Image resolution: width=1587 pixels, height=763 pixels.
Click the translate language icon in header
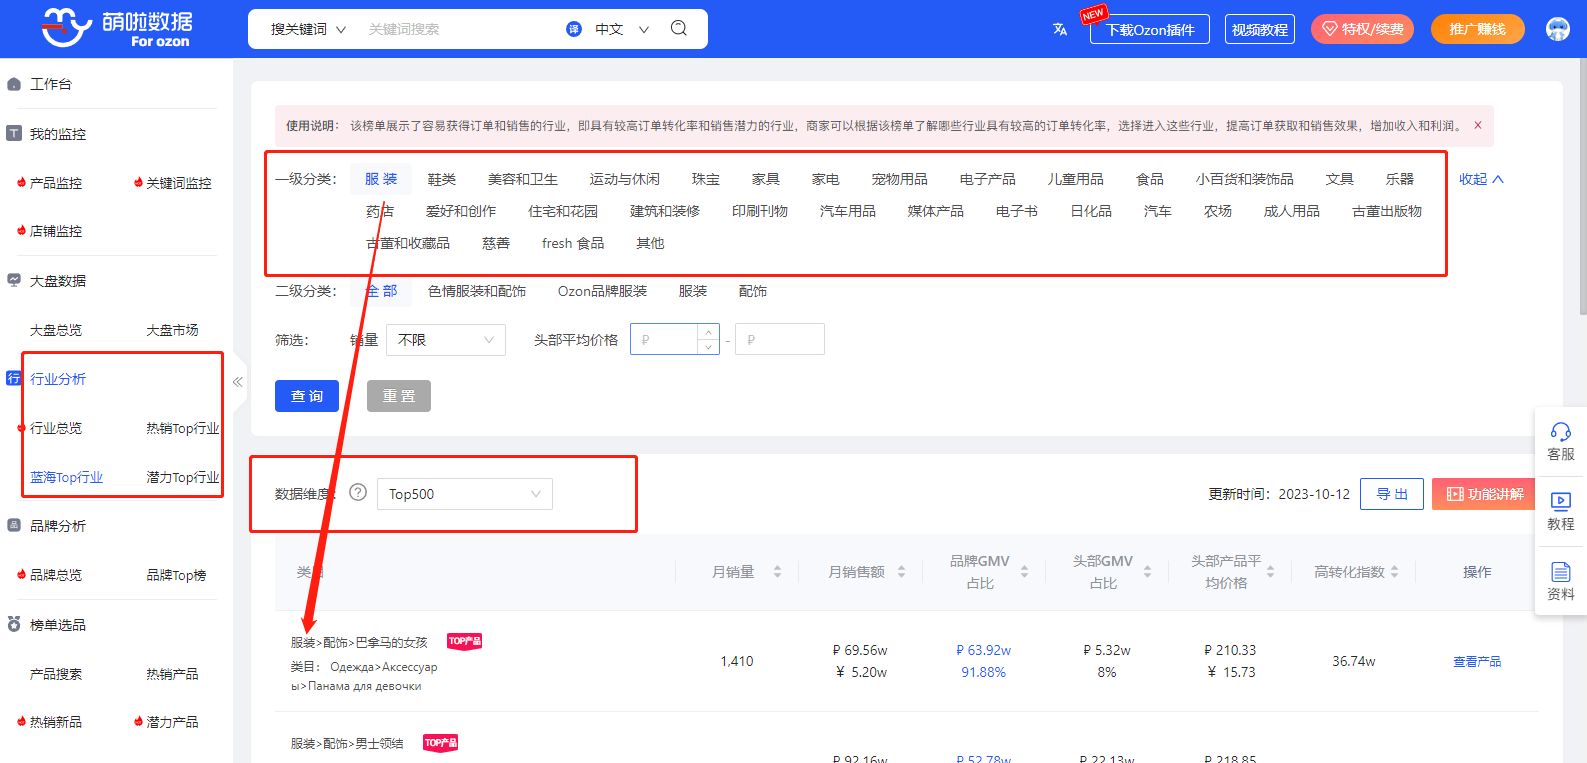coord(1060,29)
